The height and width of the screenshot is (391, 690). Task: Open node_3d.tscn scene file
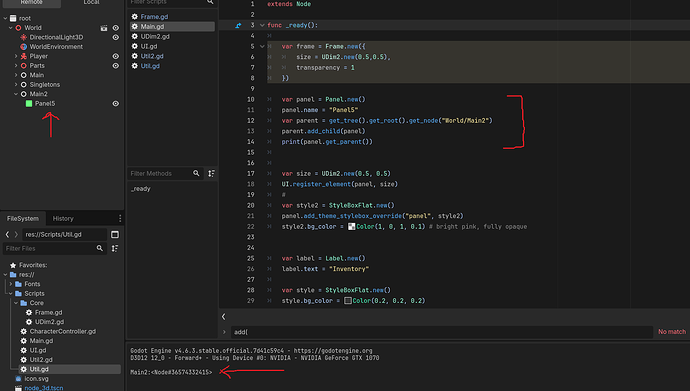[44, 388]
